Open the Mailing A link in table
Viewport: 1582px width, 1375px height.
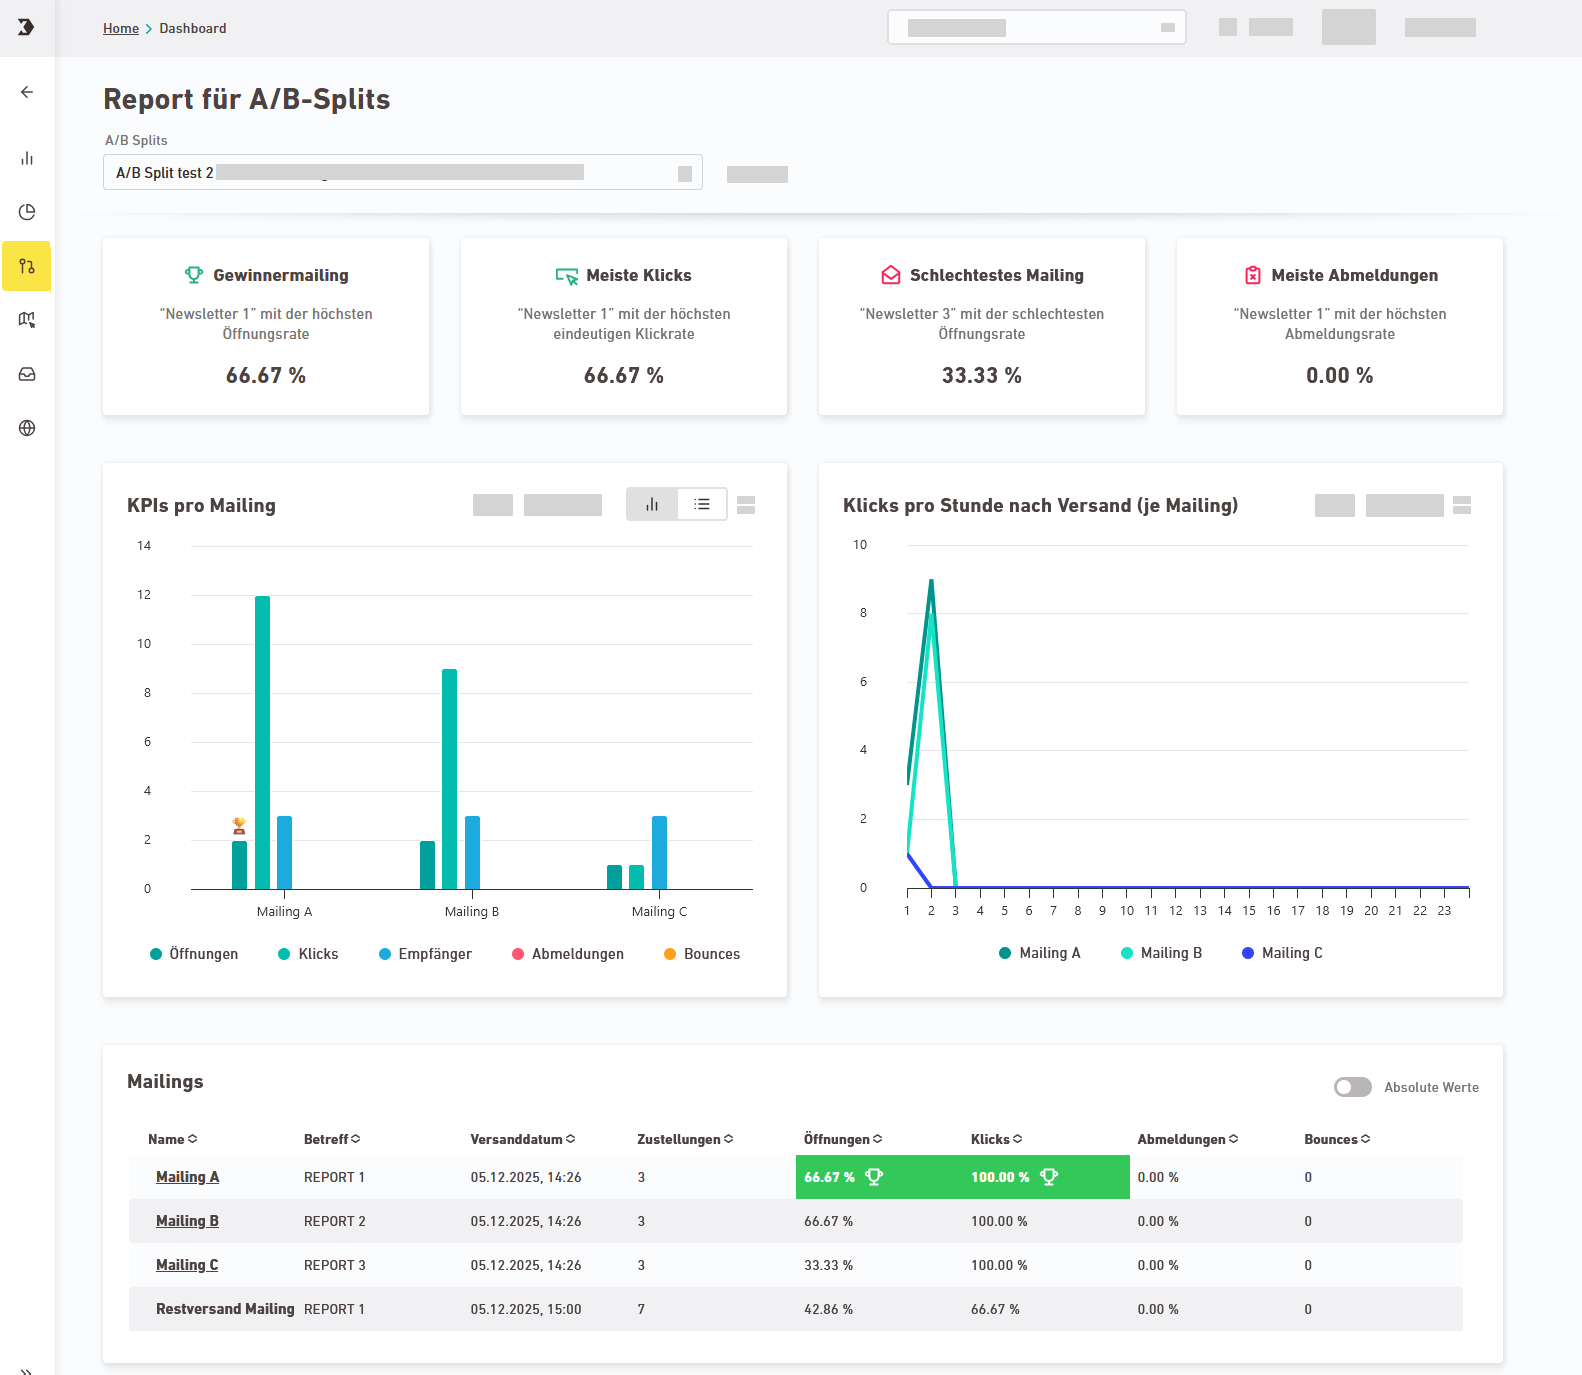[187, 1177]
